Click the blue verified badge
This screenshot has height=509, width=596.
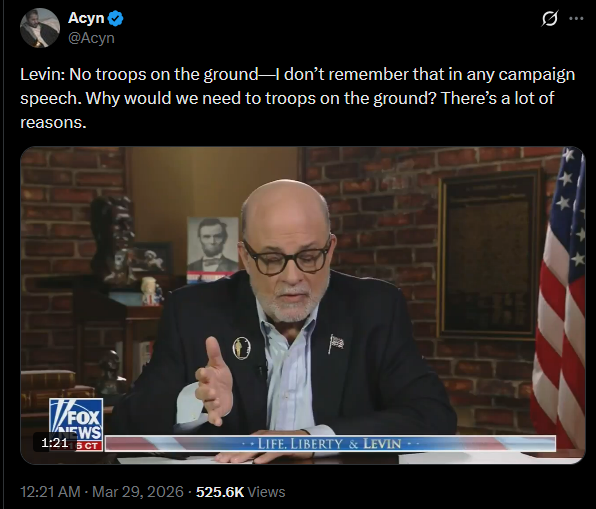pos(116,18)
